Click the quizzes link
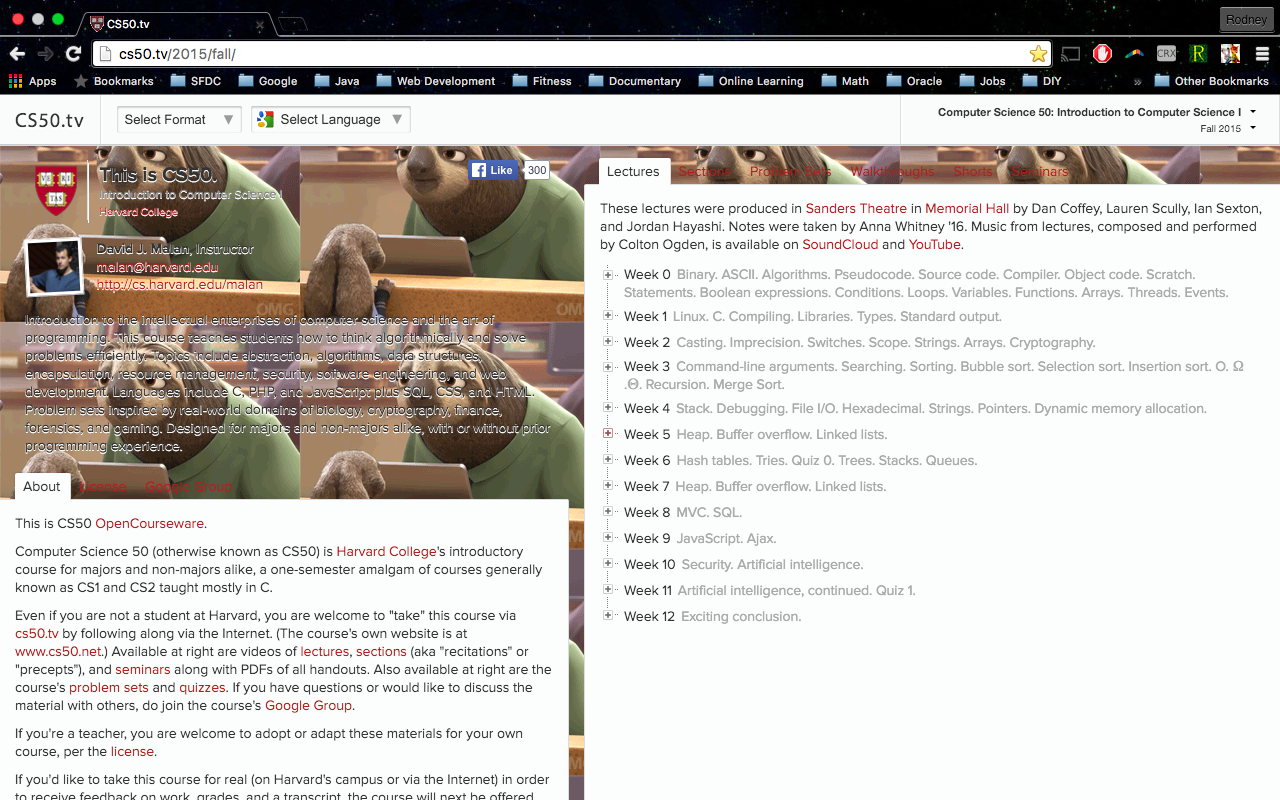Screen dimensions: 1280x800 point(202,687)
